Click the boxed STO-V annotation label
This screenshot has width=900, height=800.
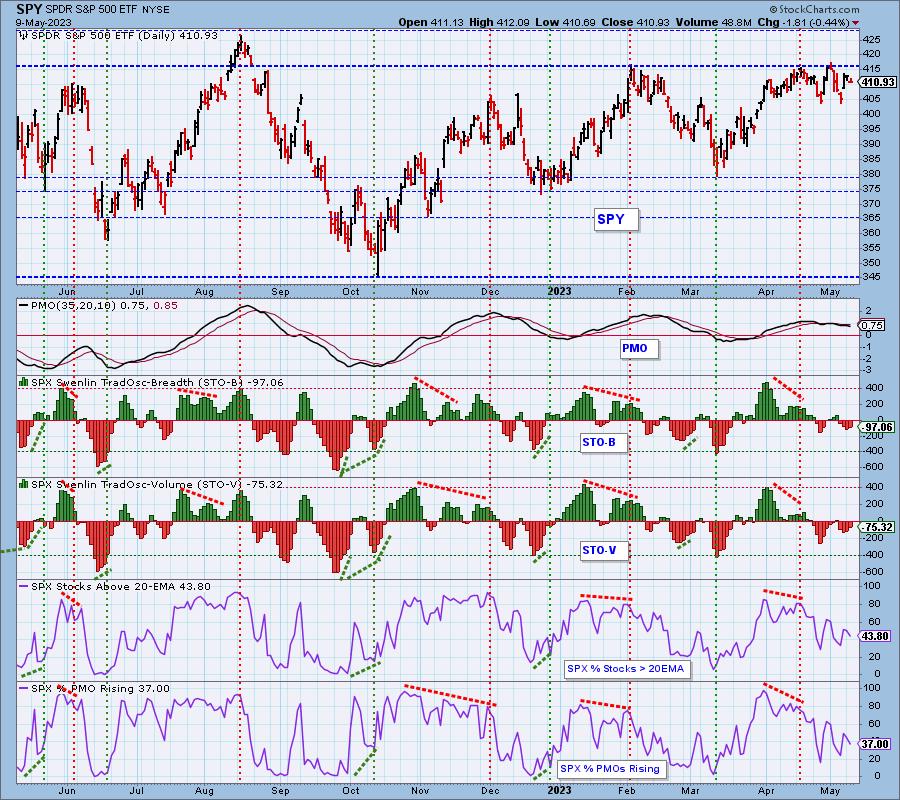(603, 550)
